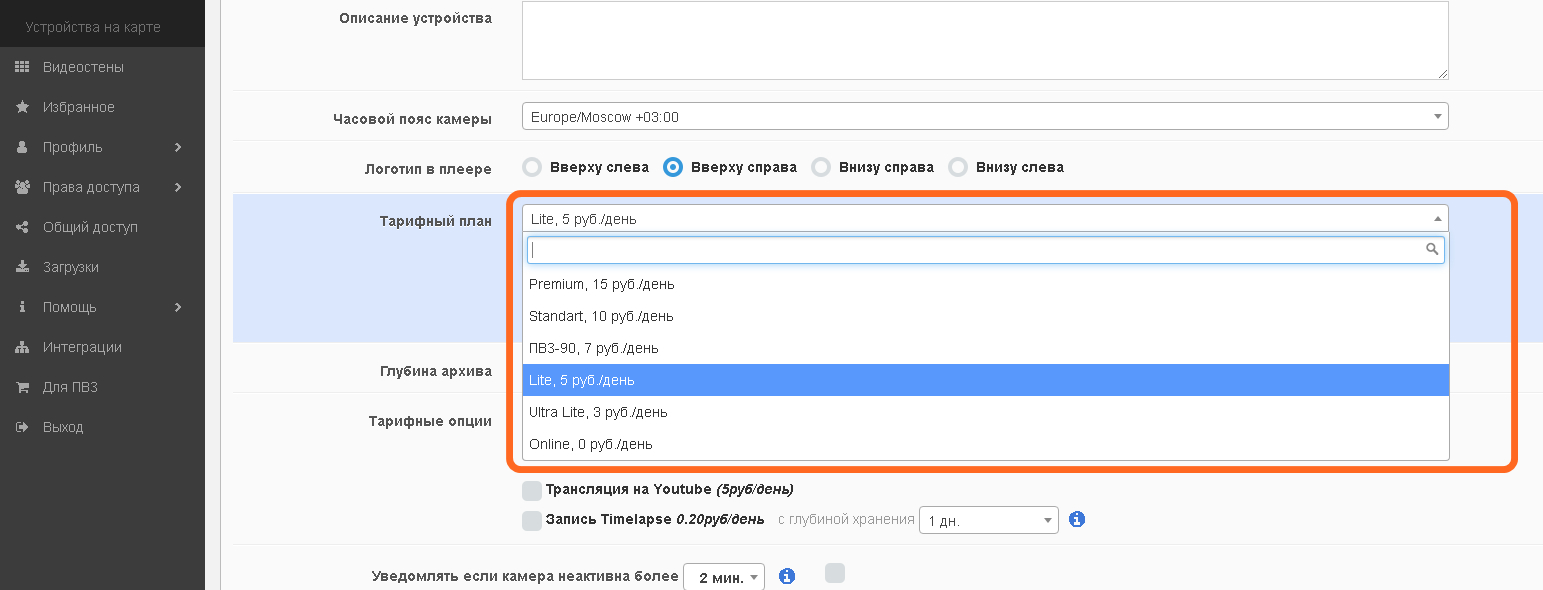Select the Вверху слева logo position
The height and width of the screenshot is (590, 1543).
point(532,167)
